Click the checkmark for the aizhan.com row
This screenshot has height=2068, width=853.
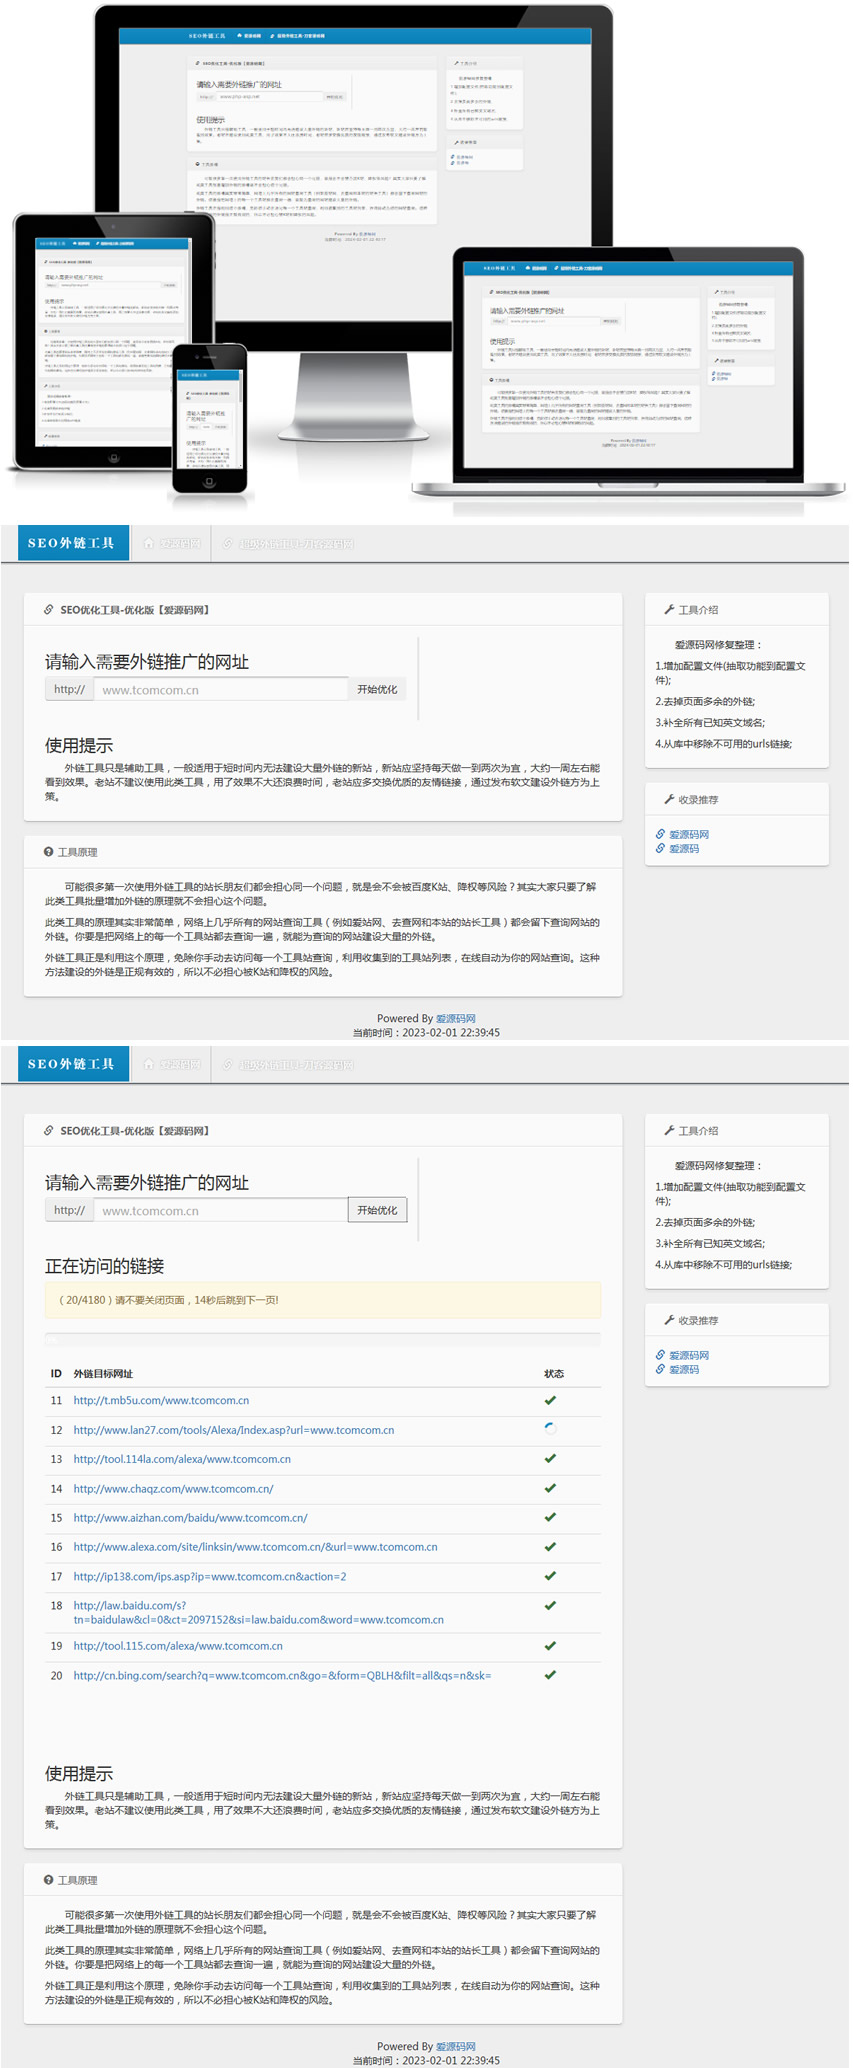point(550,1517)
